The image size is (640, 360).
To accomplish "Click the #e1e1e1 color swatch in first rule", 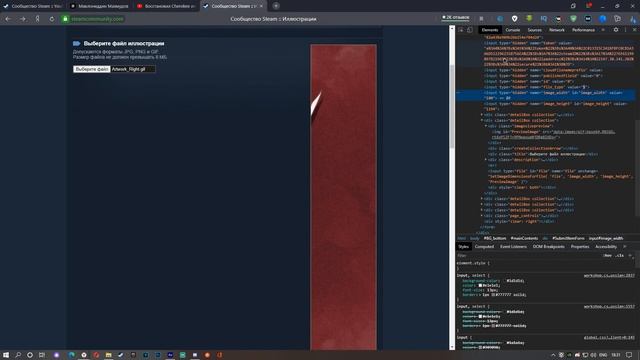I will click(480, 285).
